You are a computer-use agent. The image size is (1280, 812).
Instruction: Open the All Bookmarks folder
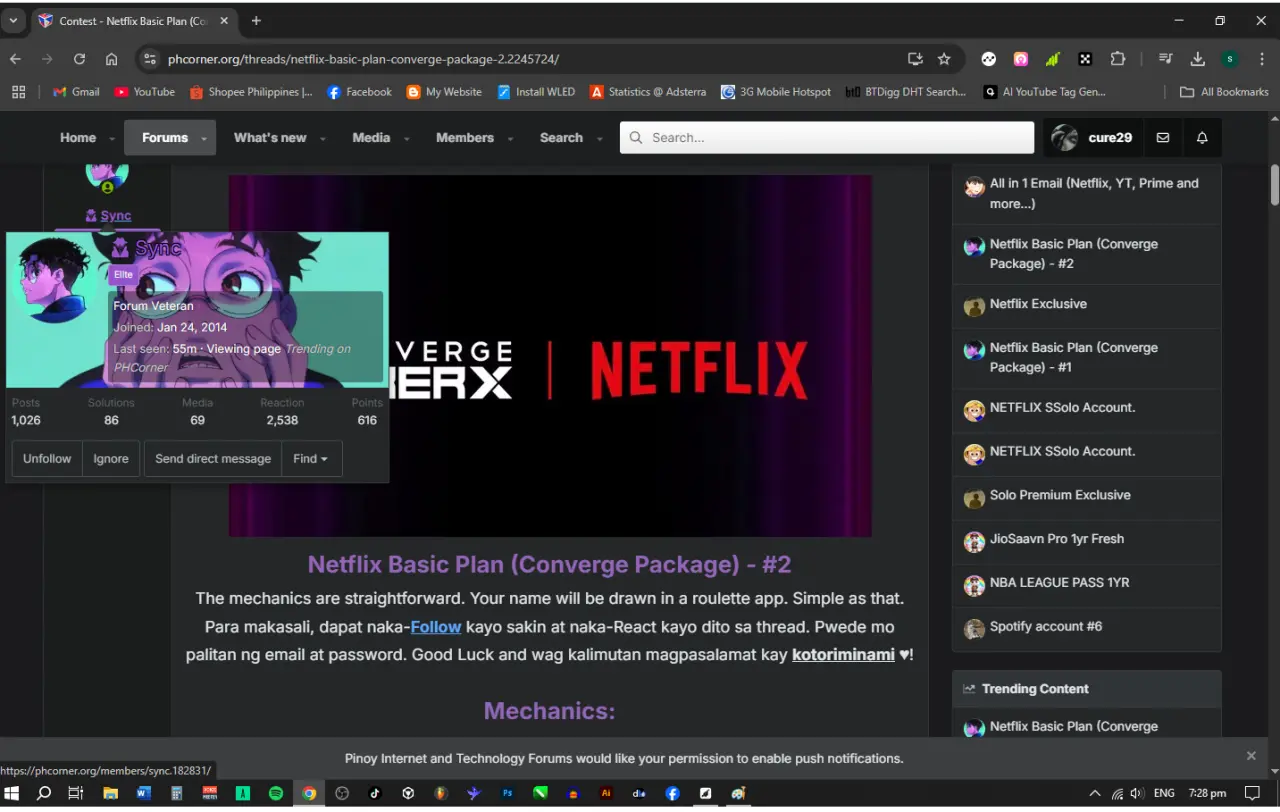tap(1224, 92)
